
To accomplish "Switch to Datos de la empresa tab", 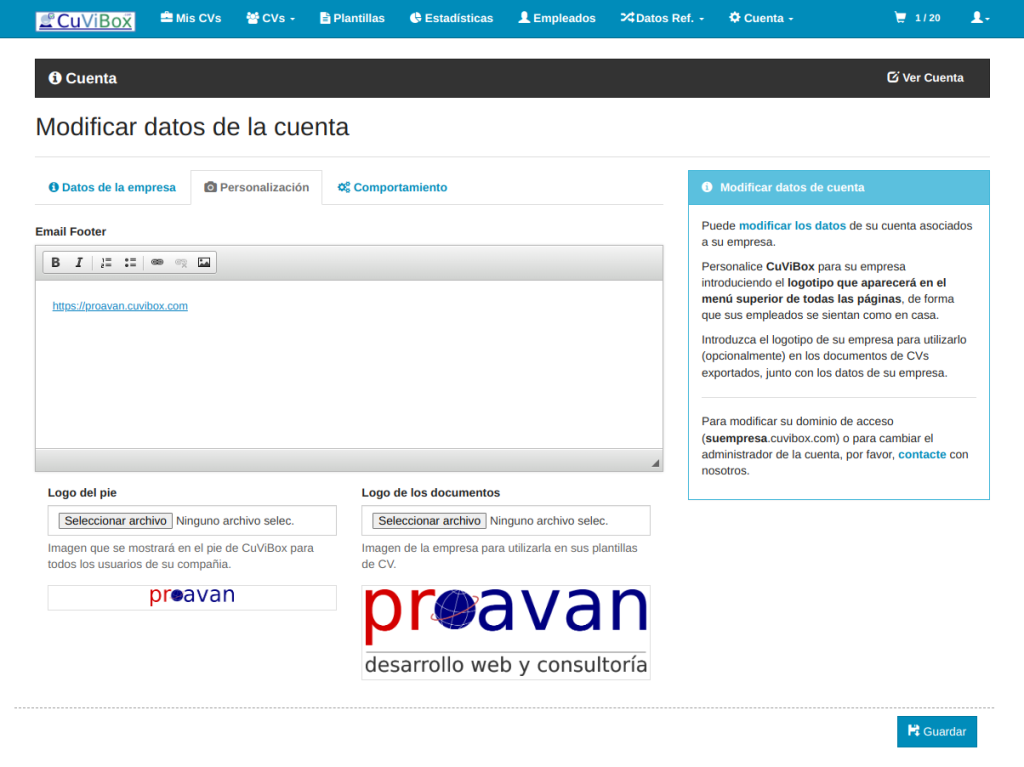I will [112, 187].
